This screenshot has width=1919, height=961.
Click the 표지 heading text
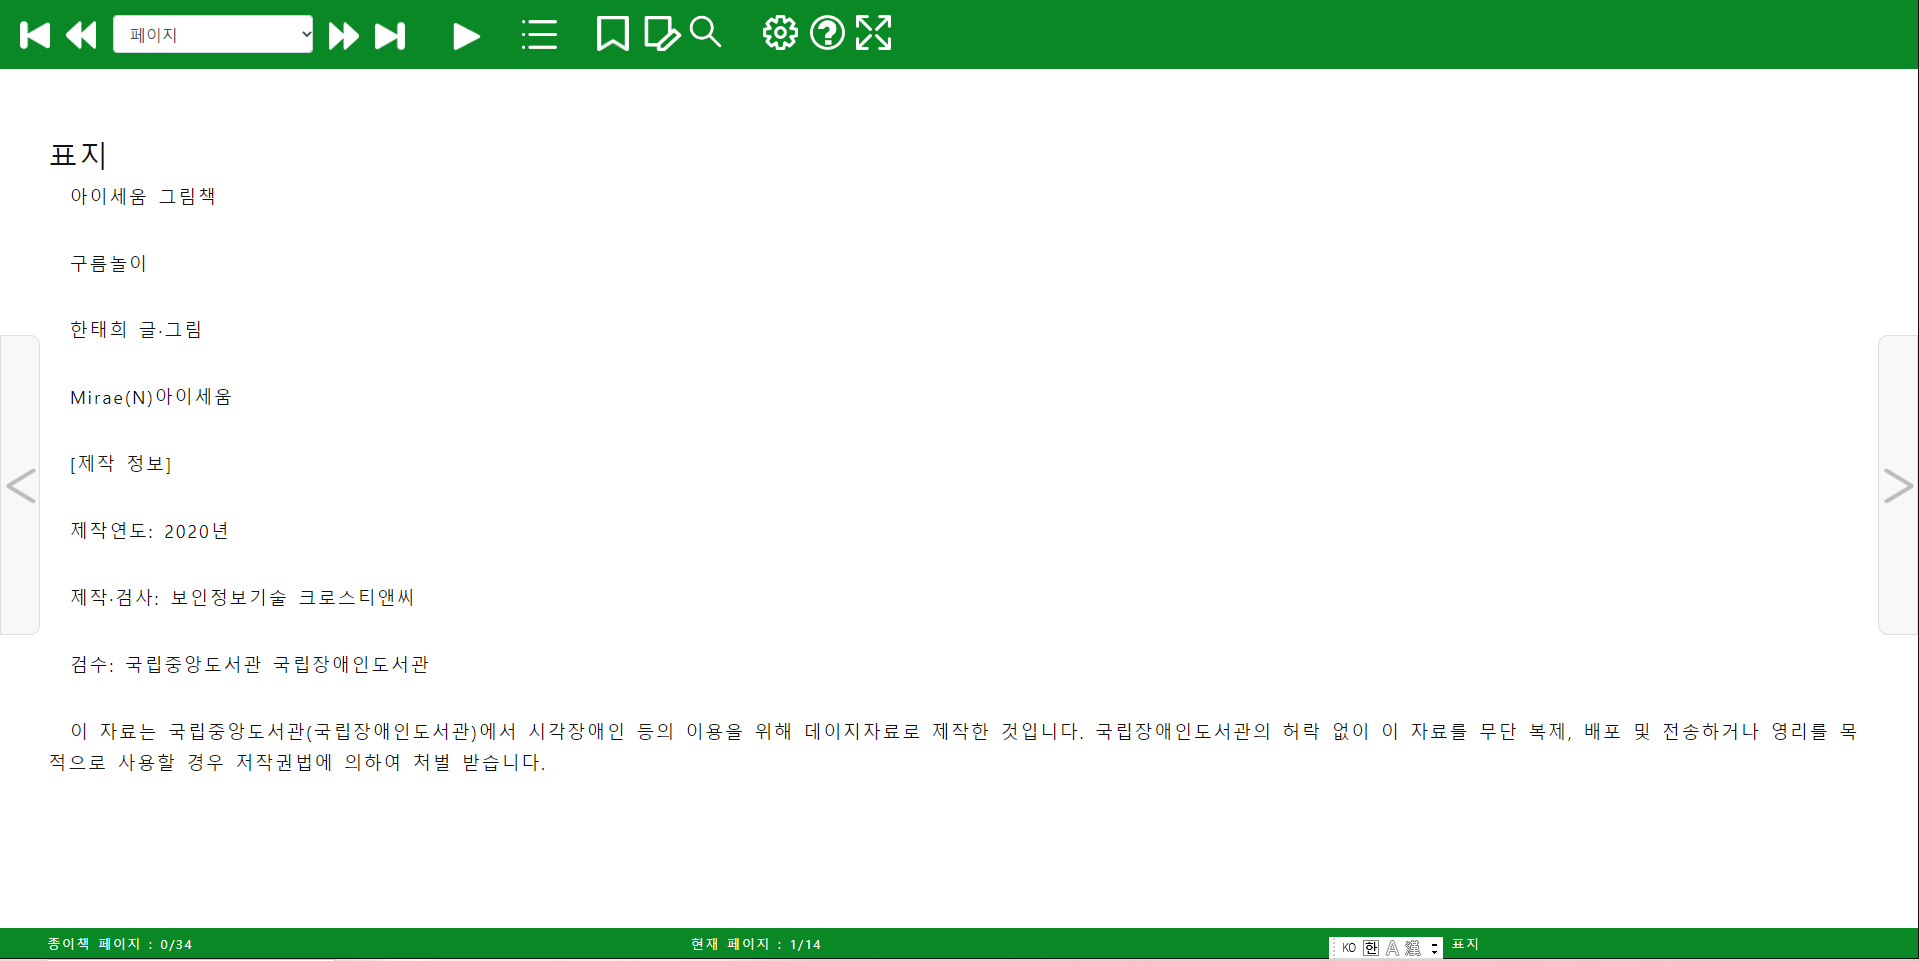point(78,155)
